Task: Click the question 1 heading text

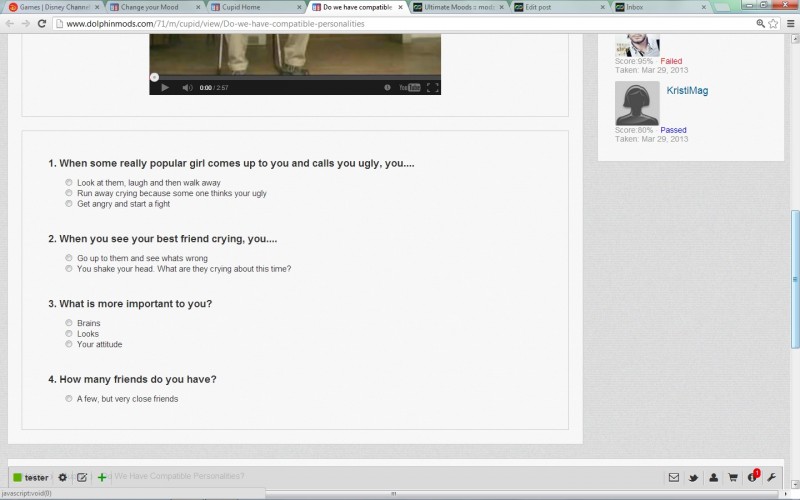Action: tap(231, 163)
